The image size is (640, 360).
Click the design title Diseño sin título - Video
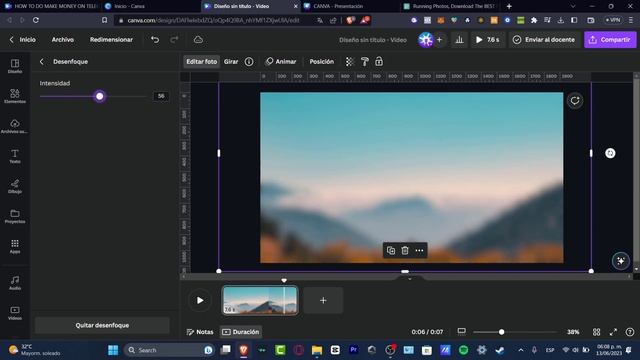(x=373, y=40)
